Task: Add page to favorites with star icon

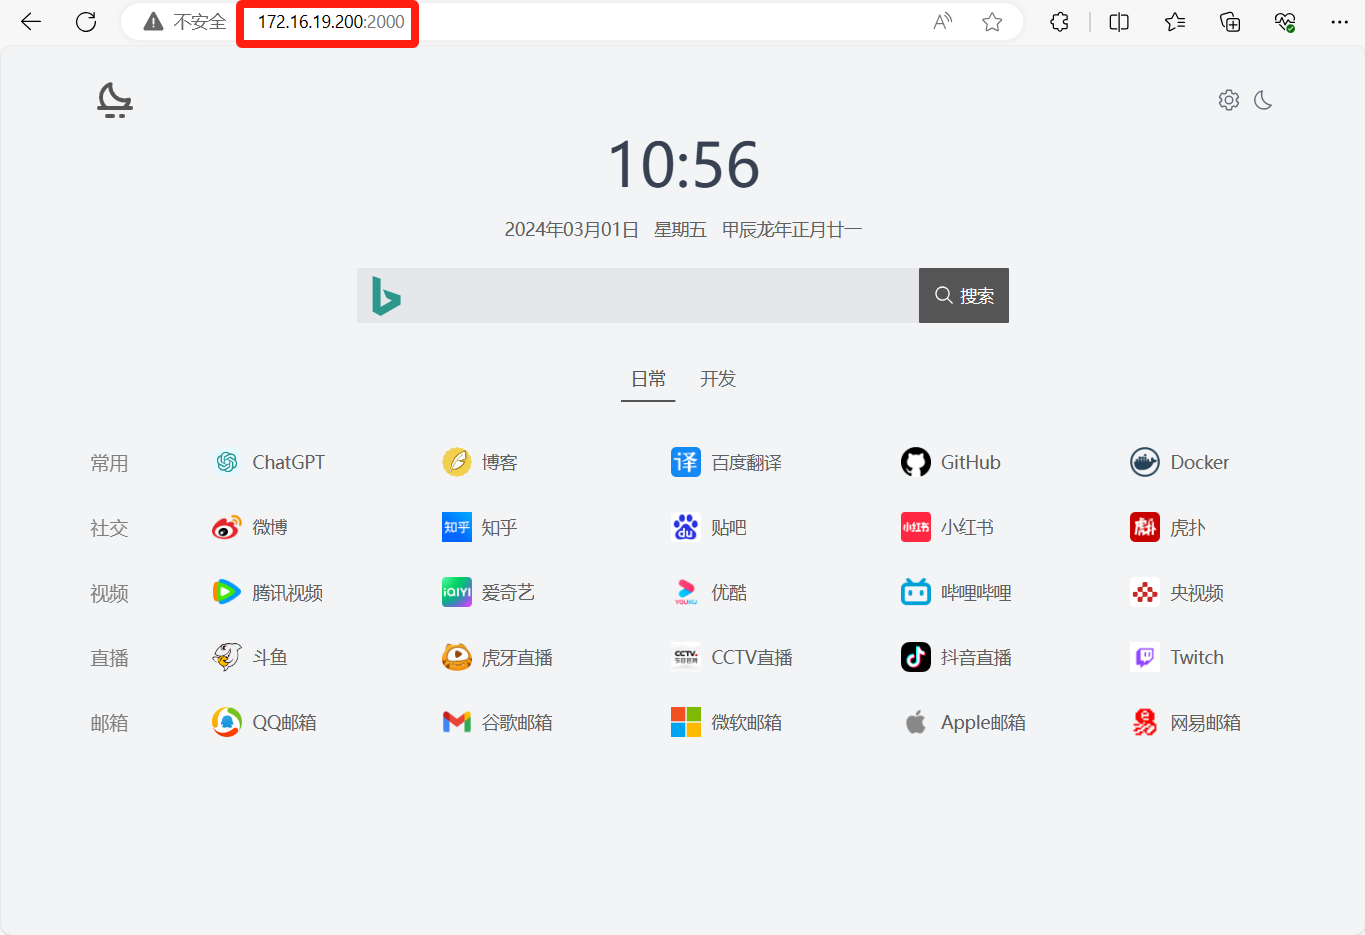Action: (992, 22)
